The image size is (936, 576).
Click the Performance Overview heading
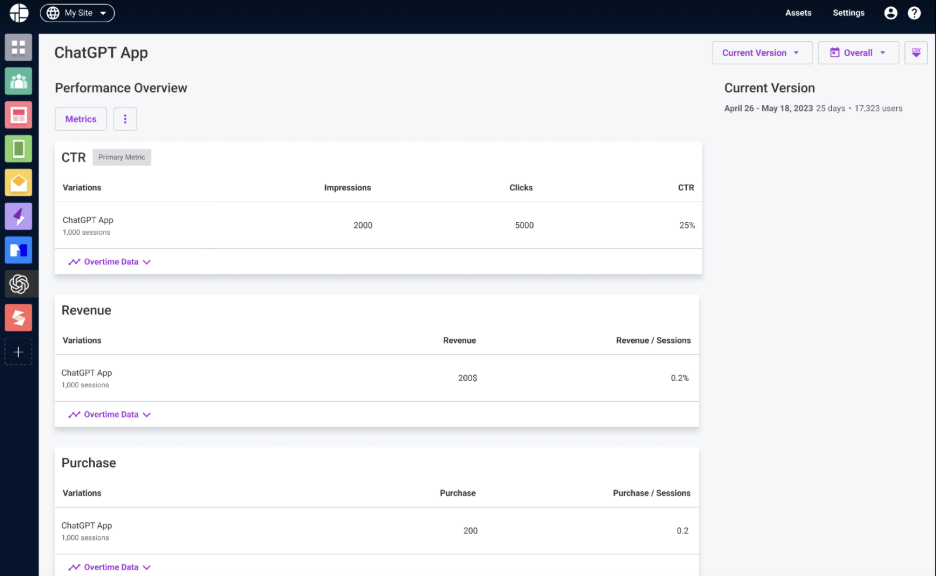click(x=121, y=88)
